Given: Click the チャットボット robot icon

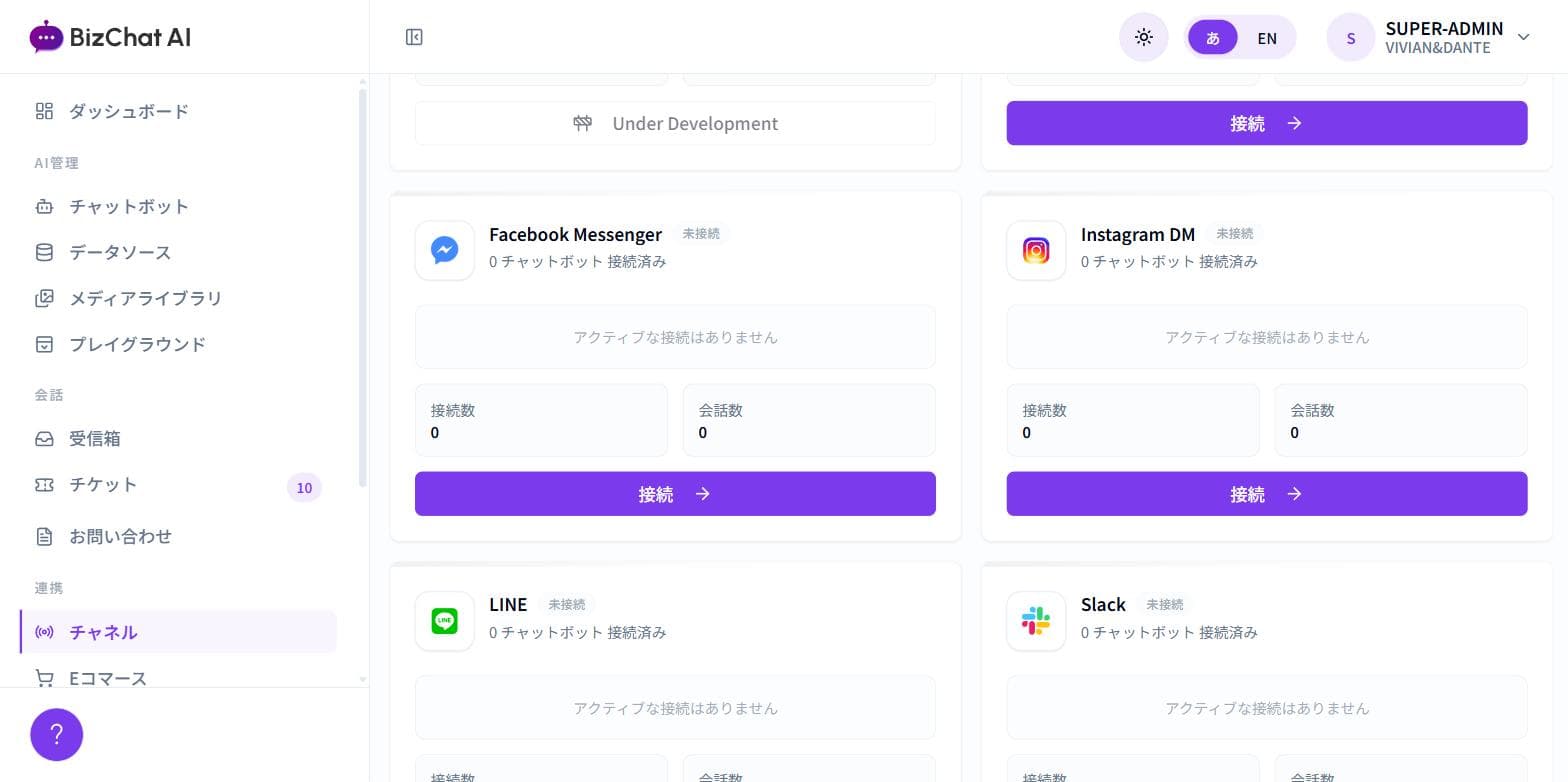Looking at the screenshot, I should click(x=44, y=206).
